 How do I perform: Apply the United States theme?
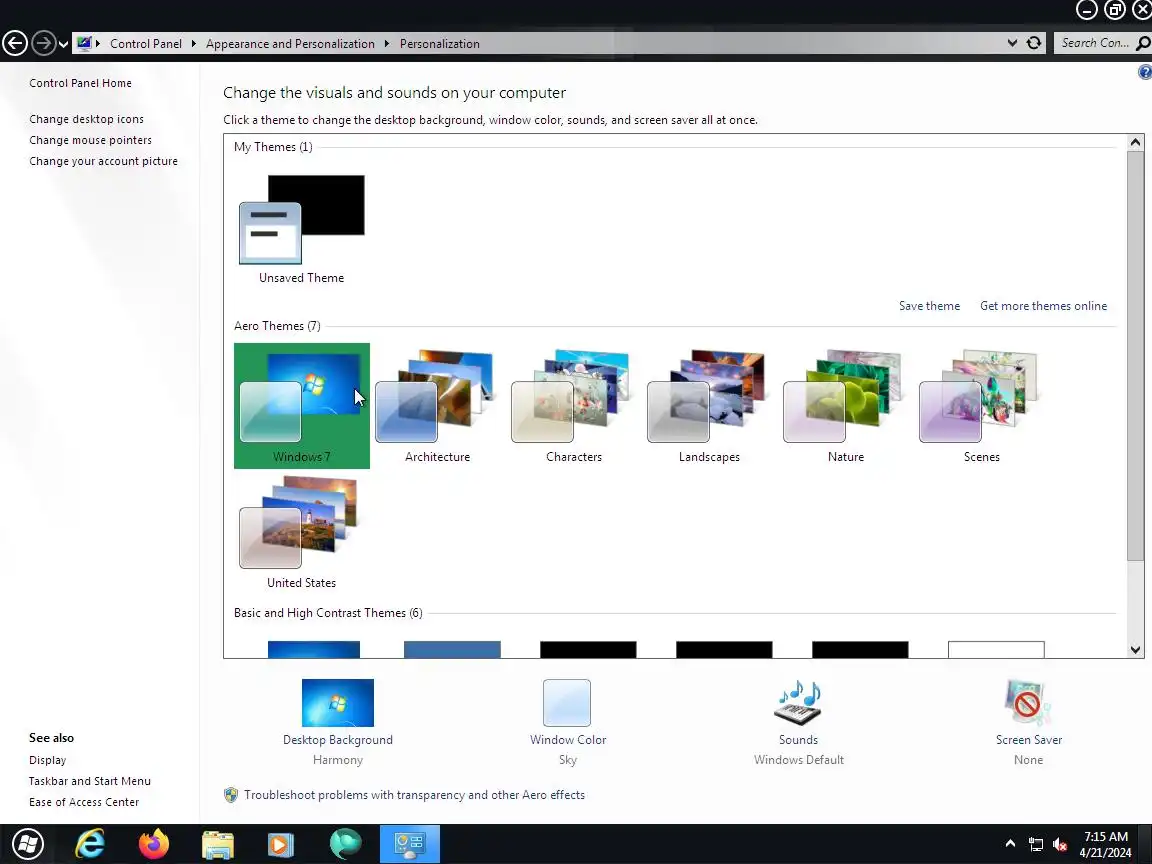(301, 532)
